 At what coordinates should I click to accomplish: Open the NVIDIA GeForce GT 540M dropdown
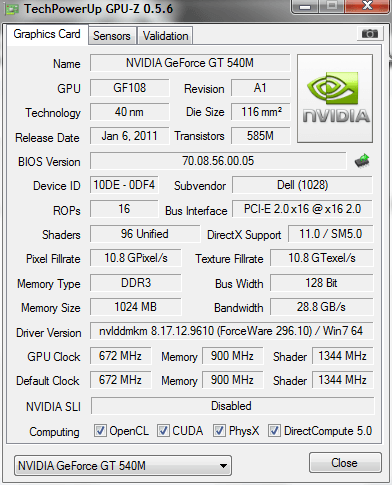123,466
